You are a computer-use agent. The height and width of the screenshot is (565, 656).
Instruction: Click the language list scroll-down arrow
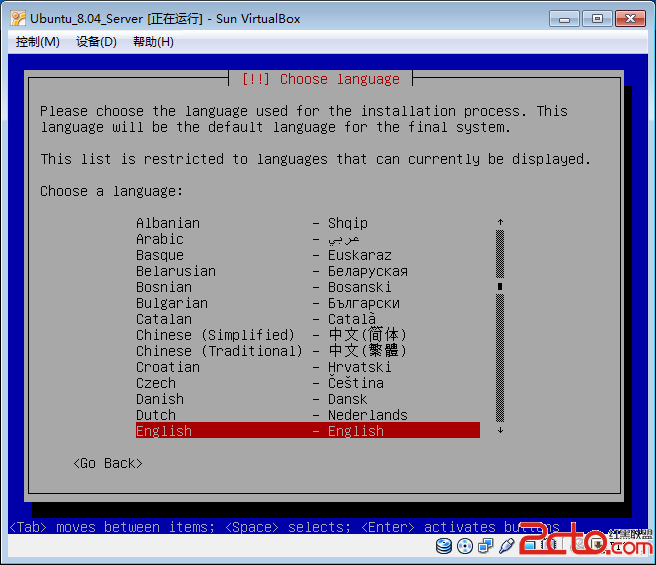500,430
